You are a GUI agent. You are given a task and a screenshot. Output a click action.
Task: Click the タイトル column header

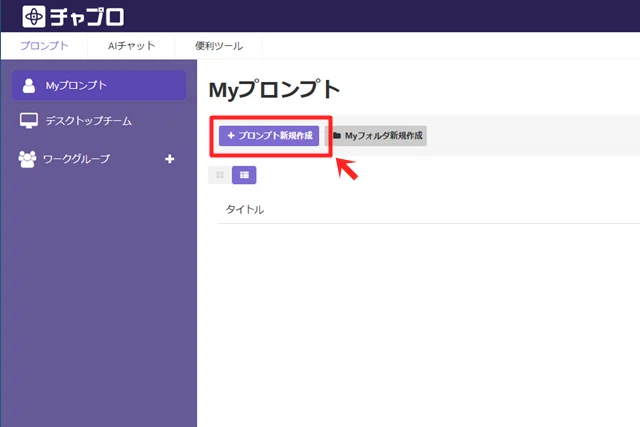pyautogui.click(x=245, y=210)
